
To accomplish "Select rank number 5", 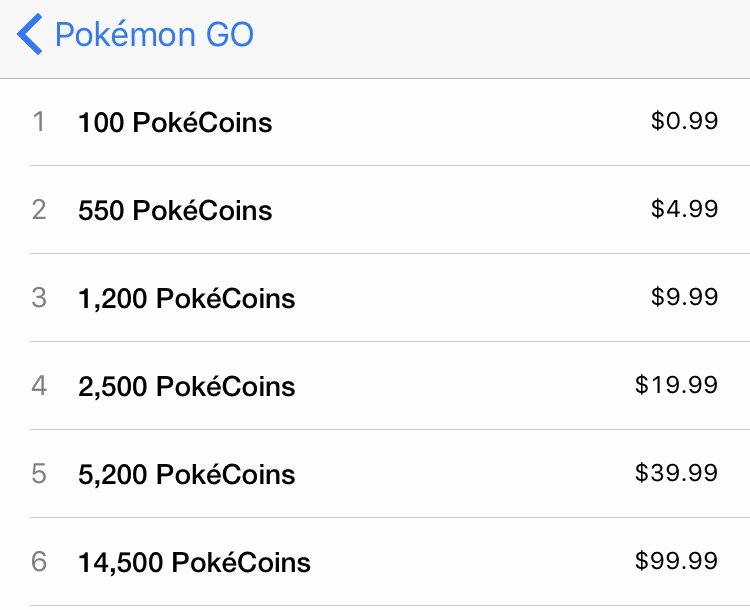I will point(39,474).
